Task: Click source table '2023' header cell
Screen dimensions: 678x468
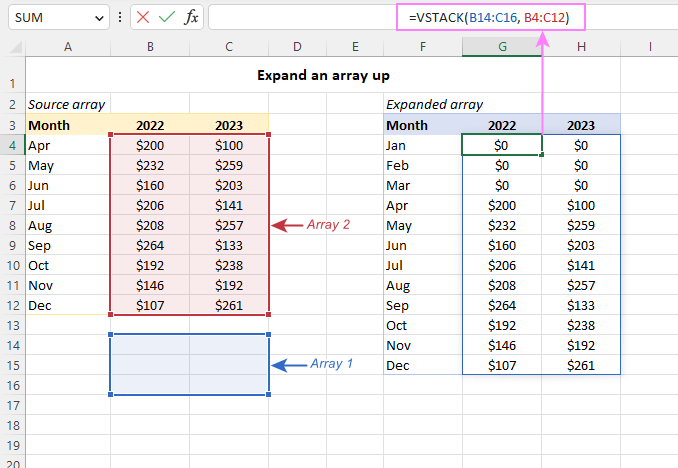Action: click(229, 125)
